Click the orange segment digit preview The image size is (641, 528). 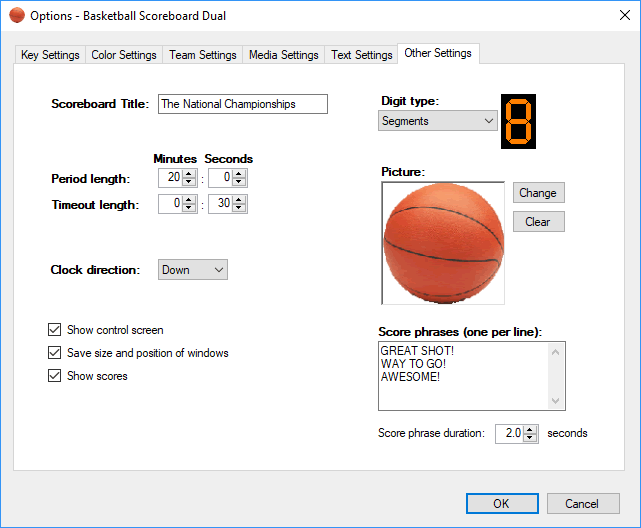click(518, 121)
